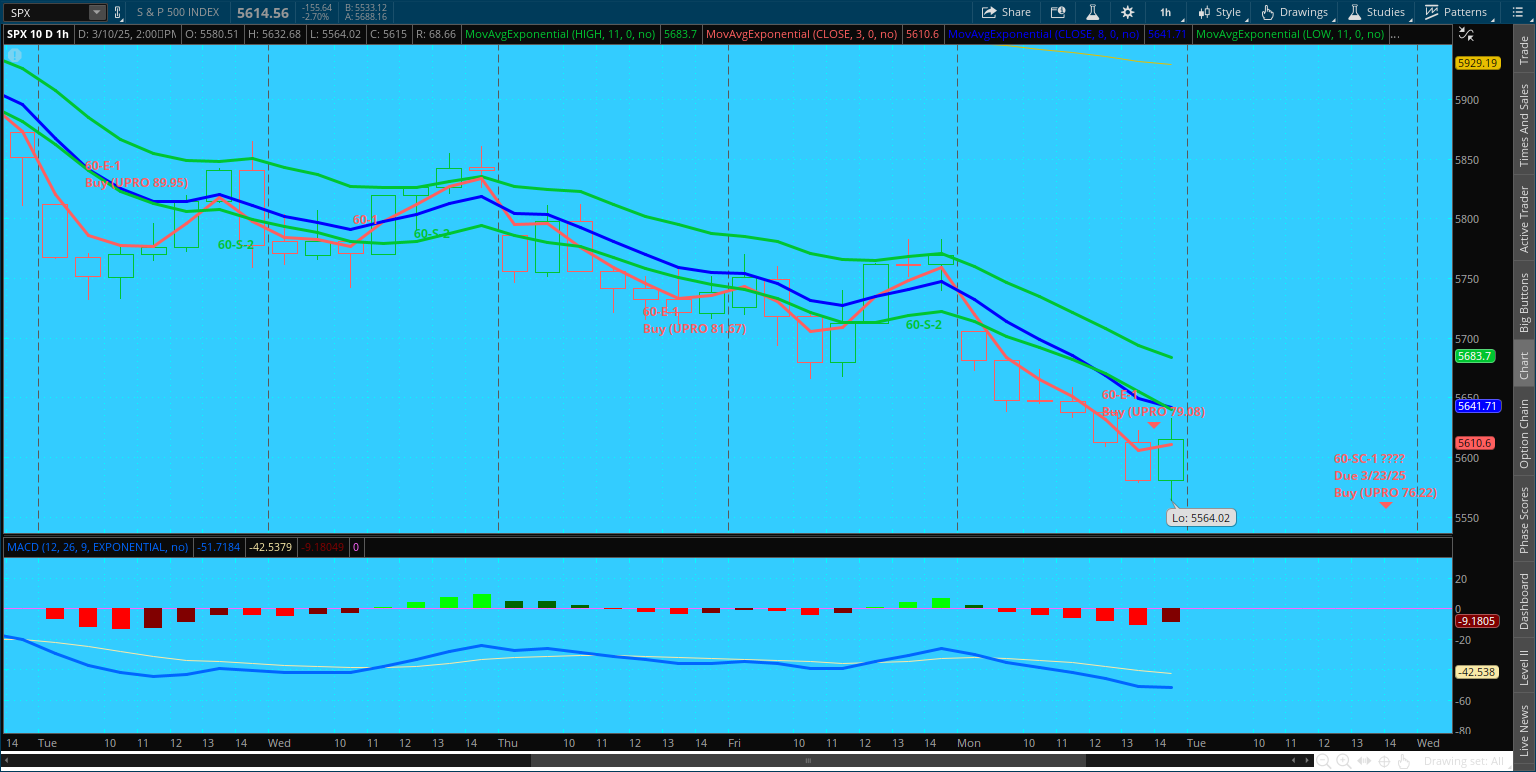Open the Studies menu
The height and width of the screenshot is (772, 1536).
(x=1376, y=12)
